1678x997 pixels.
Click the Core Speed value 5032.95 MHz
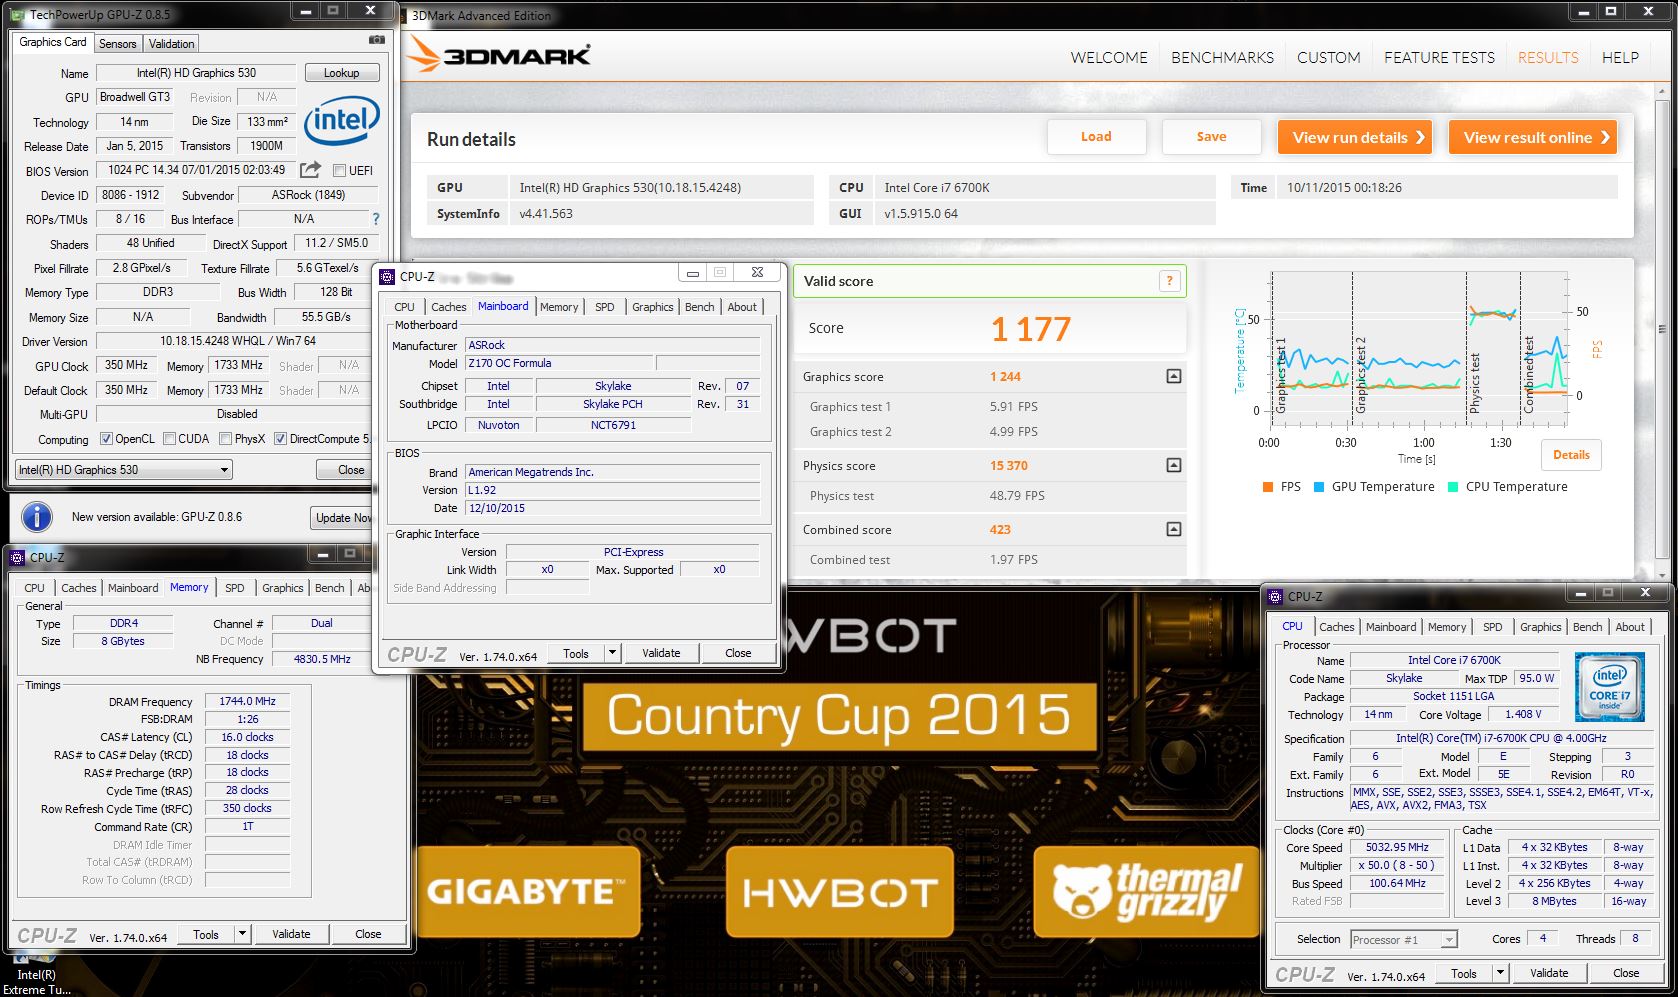pyautogui.click(x=1397, y=847)
